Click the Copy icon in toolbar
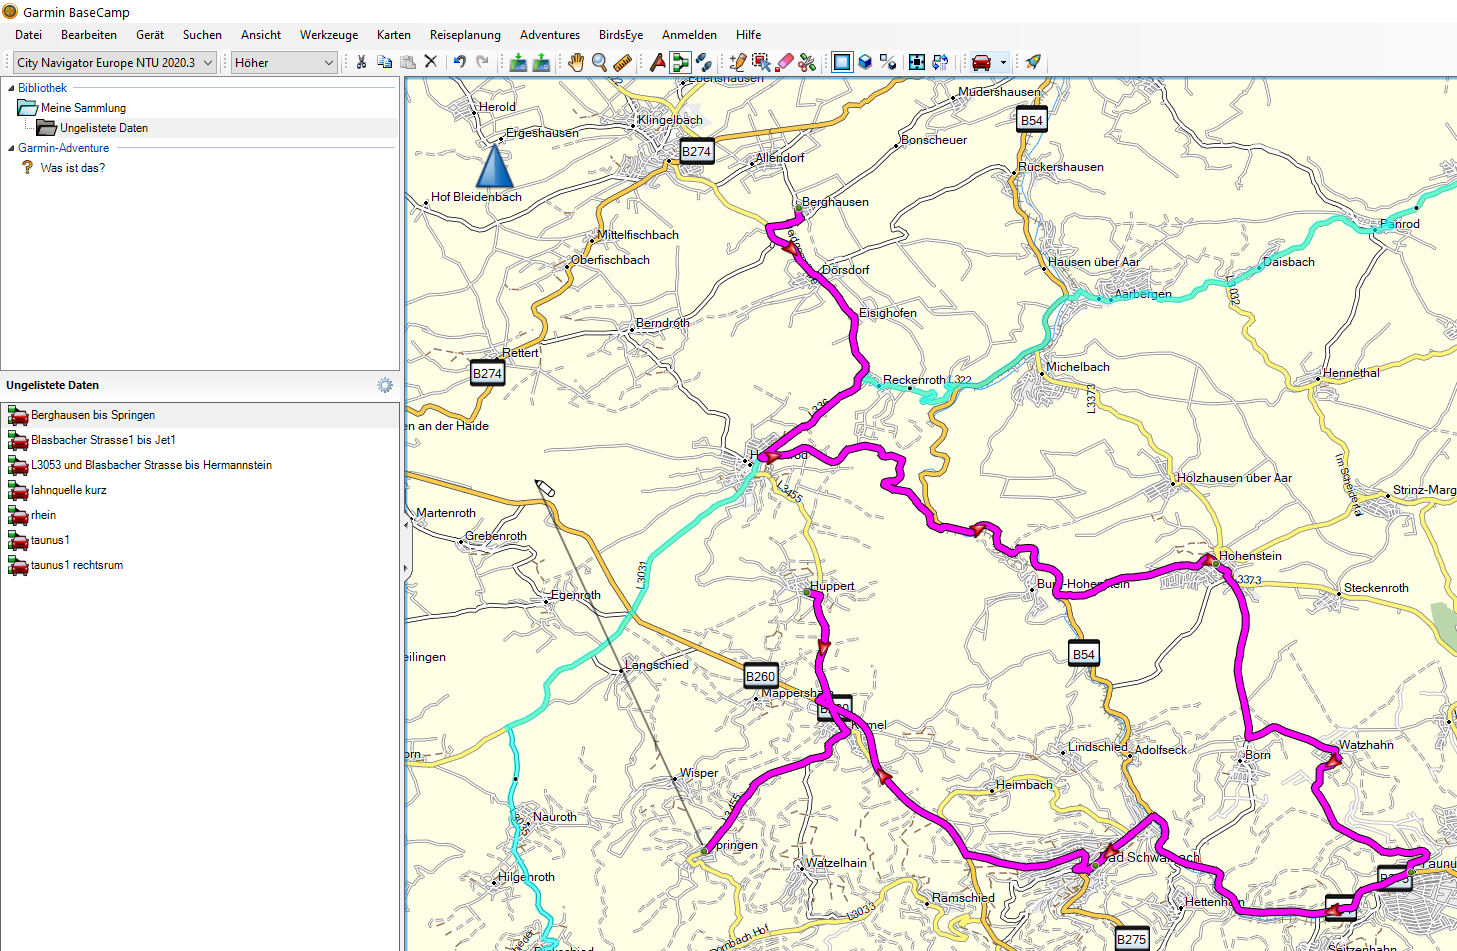The image size is (1457, 951). (384, 62)
